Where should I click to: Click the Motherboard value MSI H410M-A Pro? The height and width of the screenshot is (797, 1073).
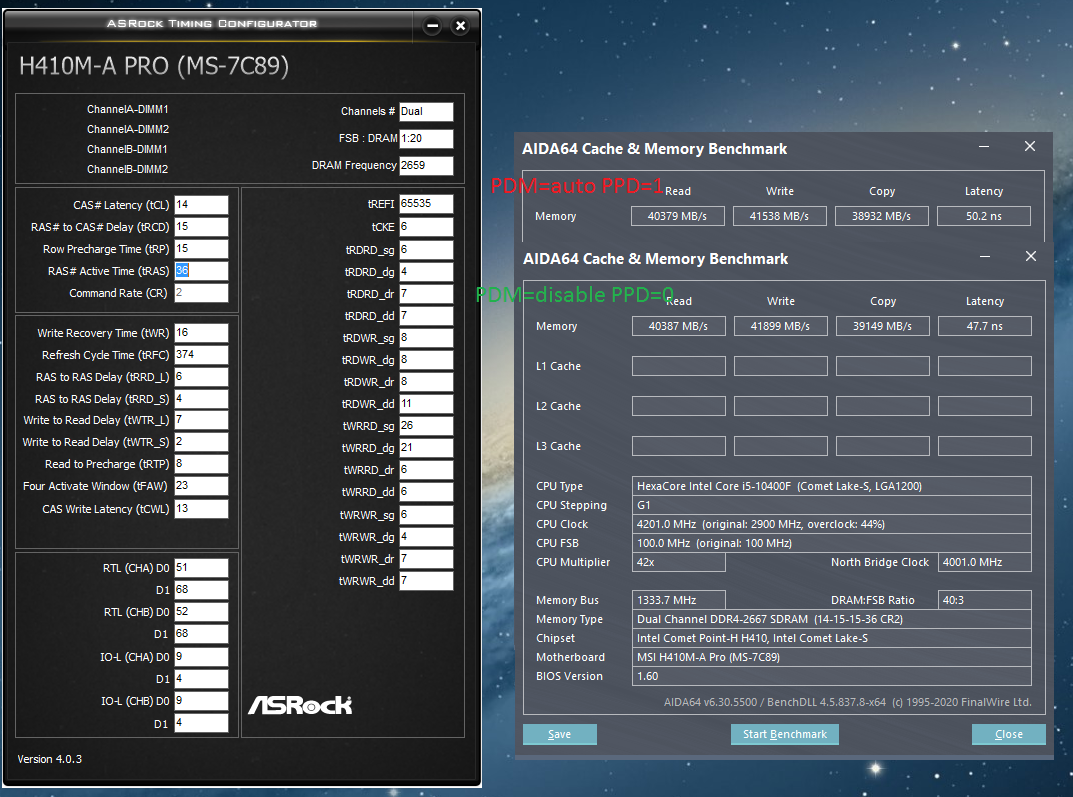coord(831,657)
